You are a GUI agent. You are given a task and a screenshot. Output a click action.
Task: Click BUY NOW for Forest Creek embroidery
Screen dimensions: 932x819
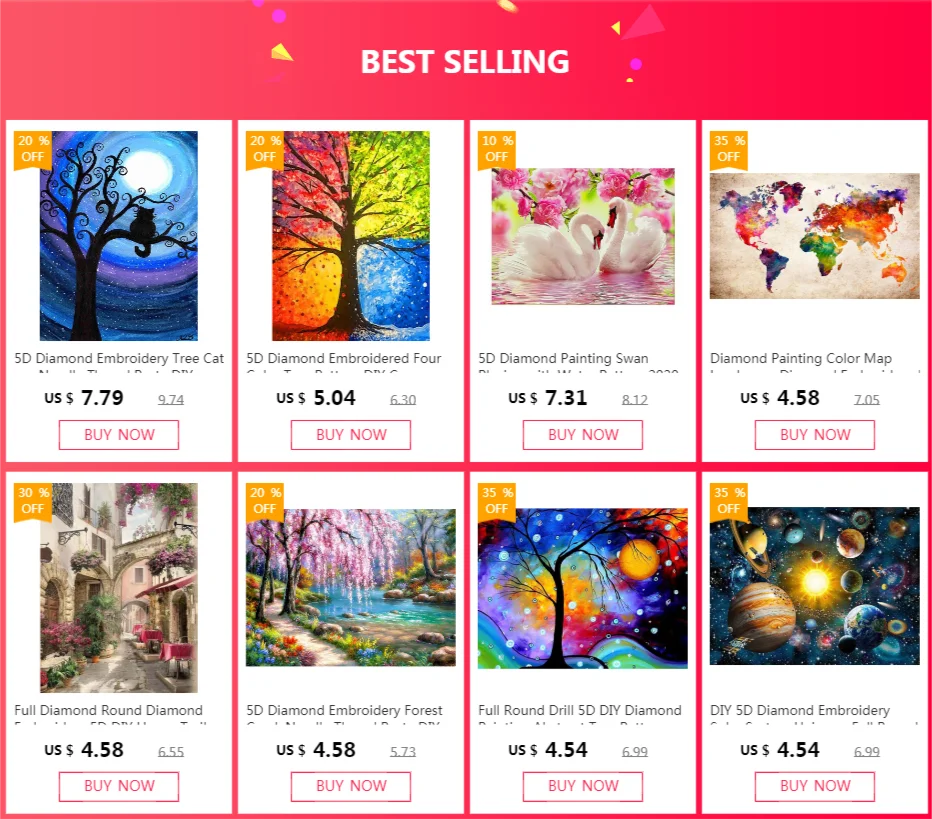coord(351,786)
